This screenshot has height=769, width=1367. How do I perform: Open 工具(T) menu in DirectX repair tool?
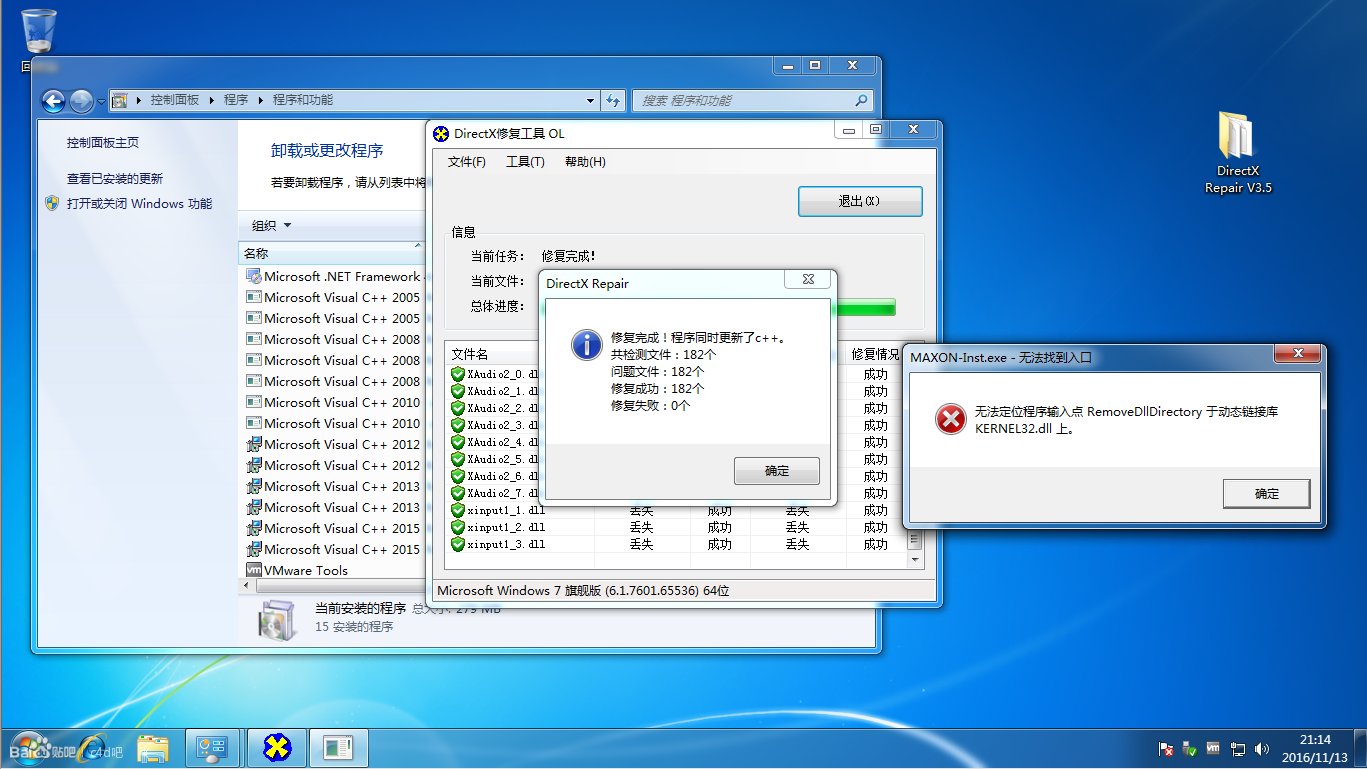click(x=525, y=162)
